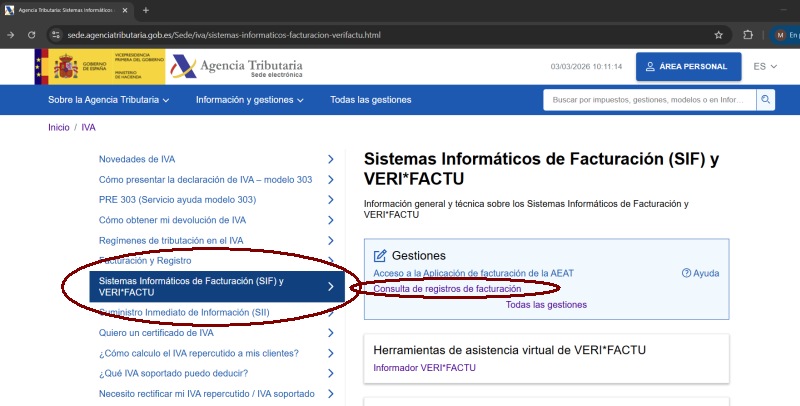The image size is (800, 406).
Task: Select Novedades de IVA sidebar item
Action: click(x=137, y=159)
